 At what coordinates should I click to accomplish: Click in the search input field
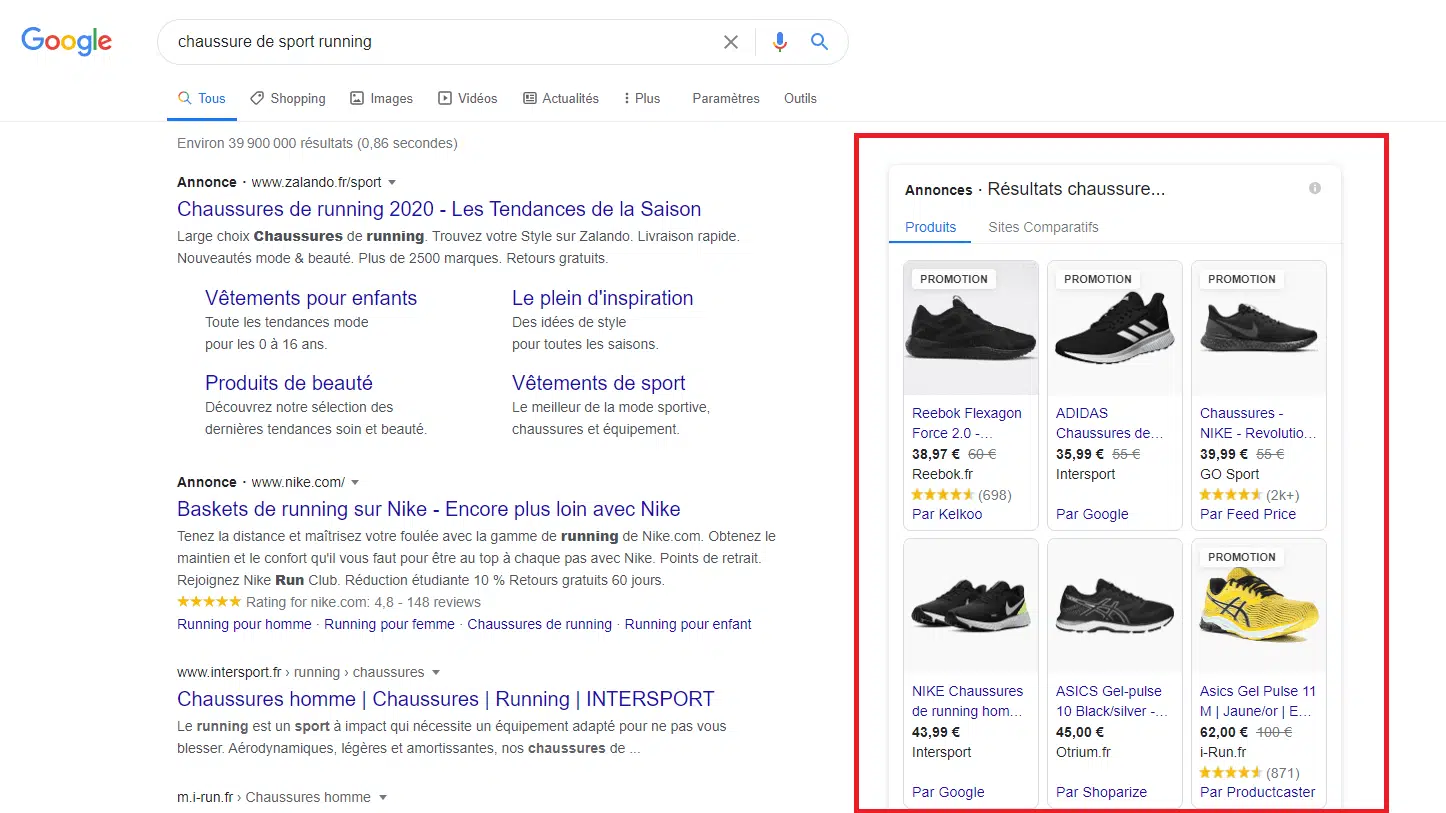pyautogui.click(x=440, y=42)
